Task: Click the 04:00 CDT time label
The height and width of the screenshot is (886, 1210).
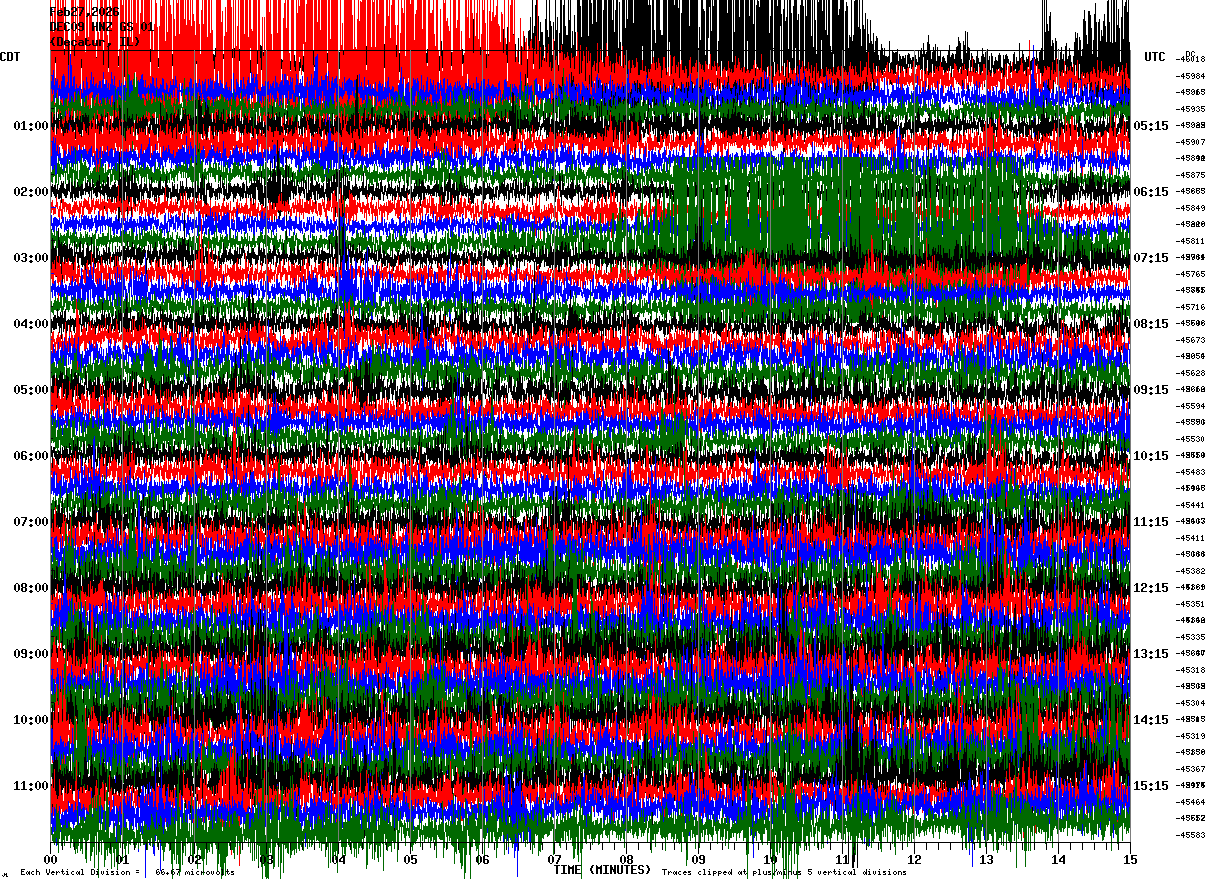Action: coord(30,324)
